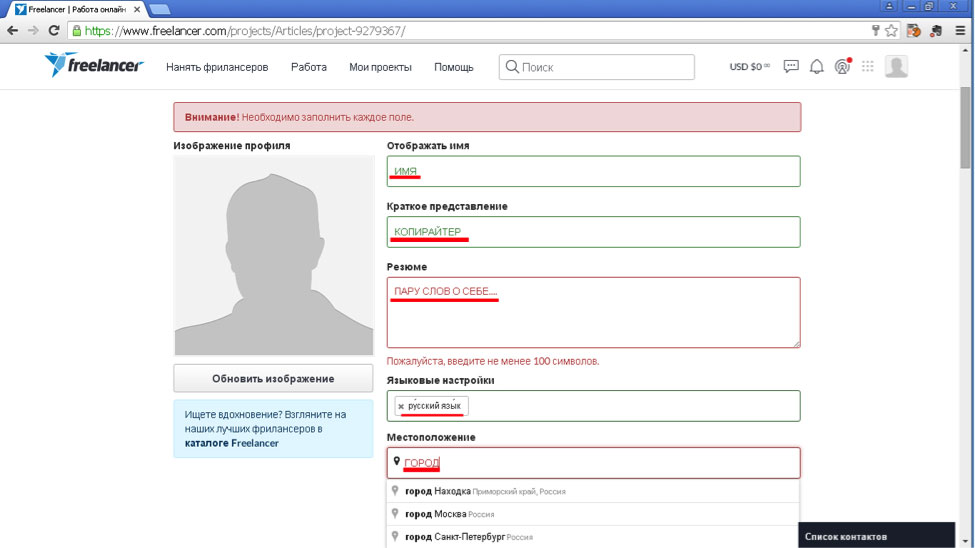Screen dimensions: 975x548
Task: Open Список контактов panel
Action: pyautogui.click(x=876, y=536)
